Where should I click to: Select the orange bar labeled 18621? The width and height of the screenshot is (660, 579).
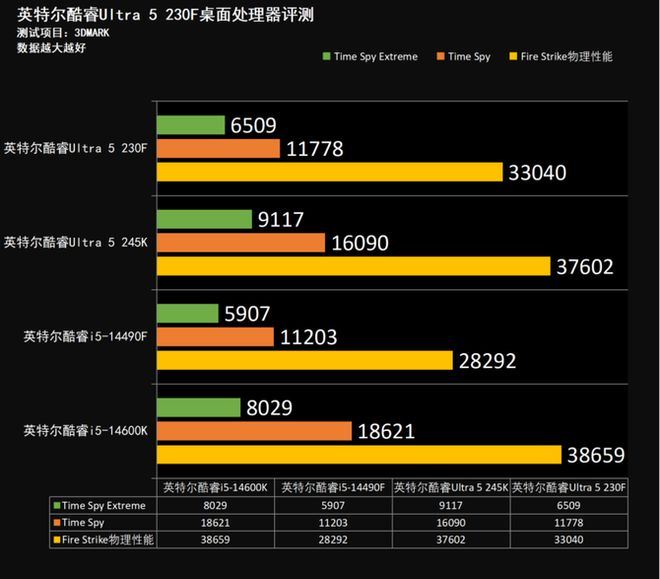point(254,431)
